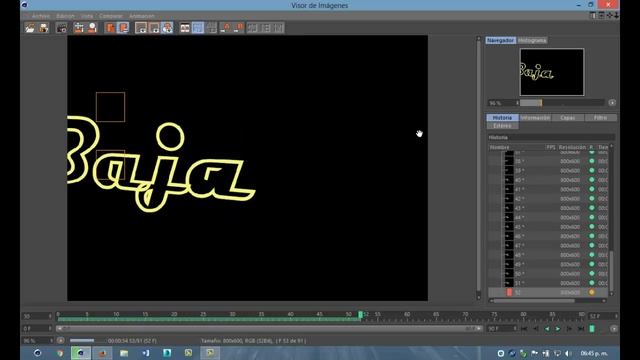This screenshot has height=360, width=640.
Task: Toggle the highlighted blue grid icon
Action: [198, 28]
